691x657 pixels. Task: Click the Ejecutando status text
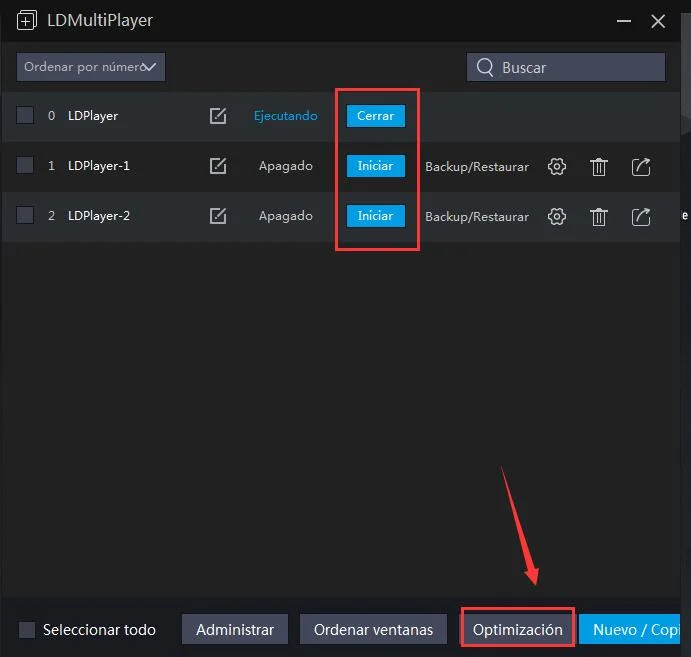pos(286,116)
